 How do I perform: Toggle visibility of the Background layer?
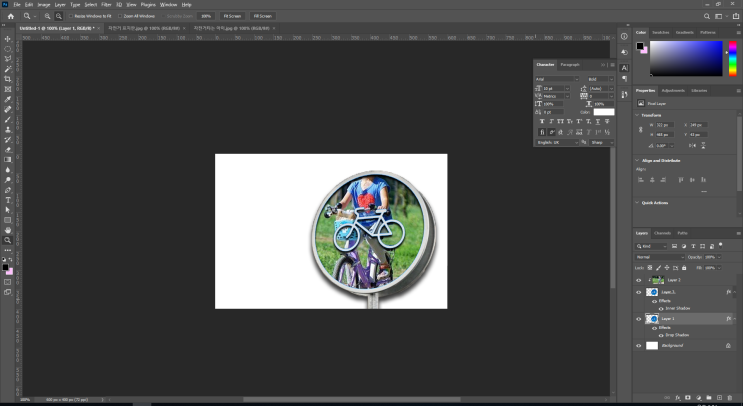click(x=639, y=346)
